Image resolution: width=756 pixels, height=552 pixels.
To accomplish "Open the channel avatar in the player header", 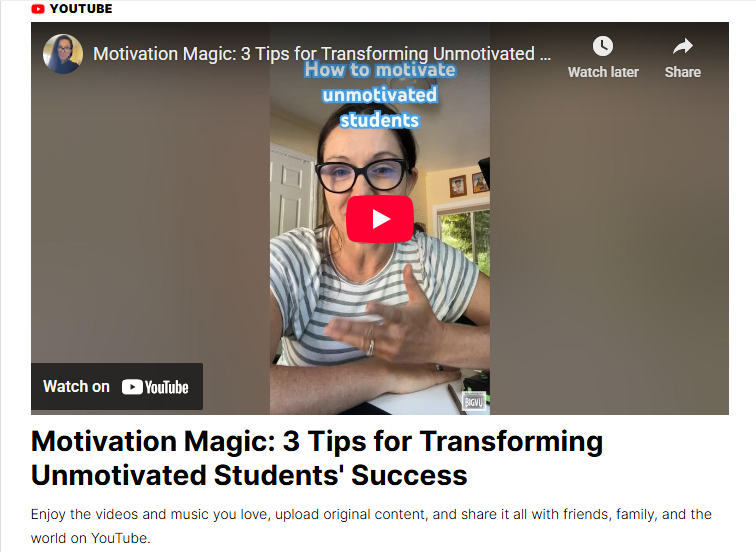I will (63, 54).
